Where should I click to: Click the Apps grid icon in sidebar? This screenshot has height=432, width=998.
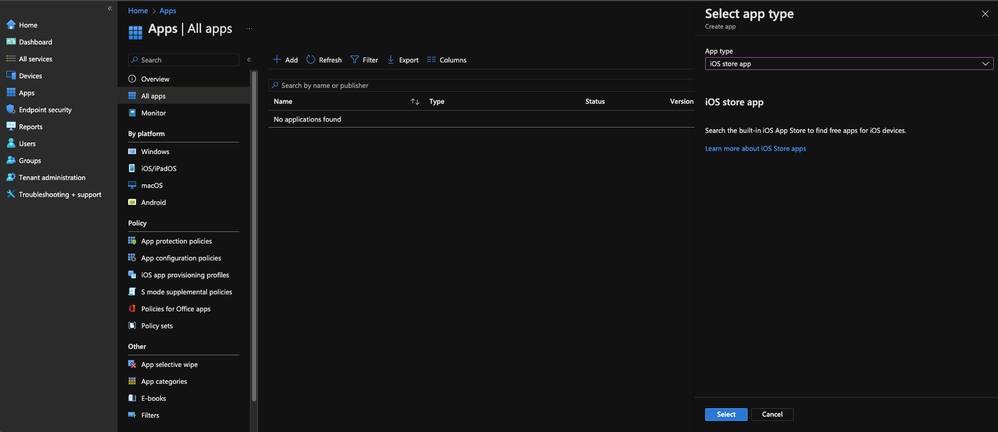11,93
